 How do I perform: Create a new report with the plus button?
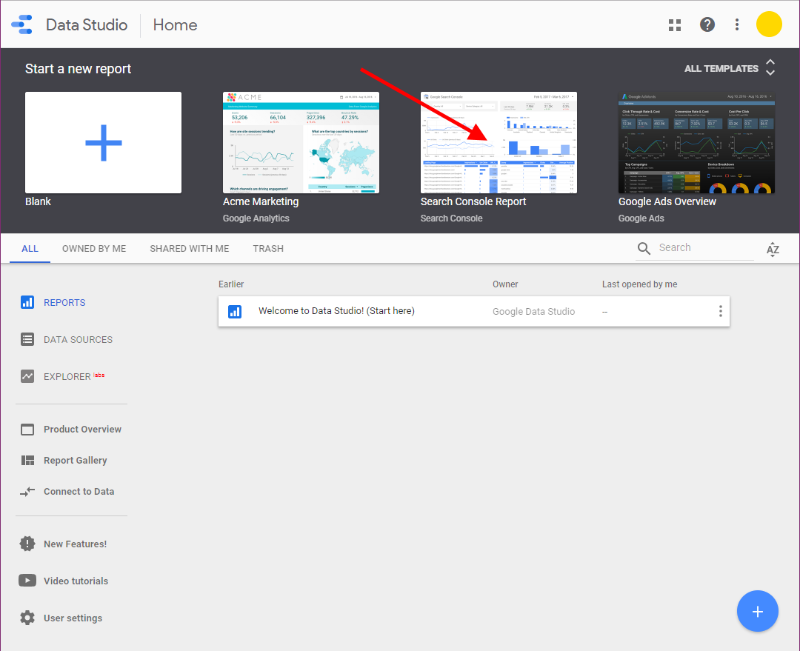pos(757,611)
